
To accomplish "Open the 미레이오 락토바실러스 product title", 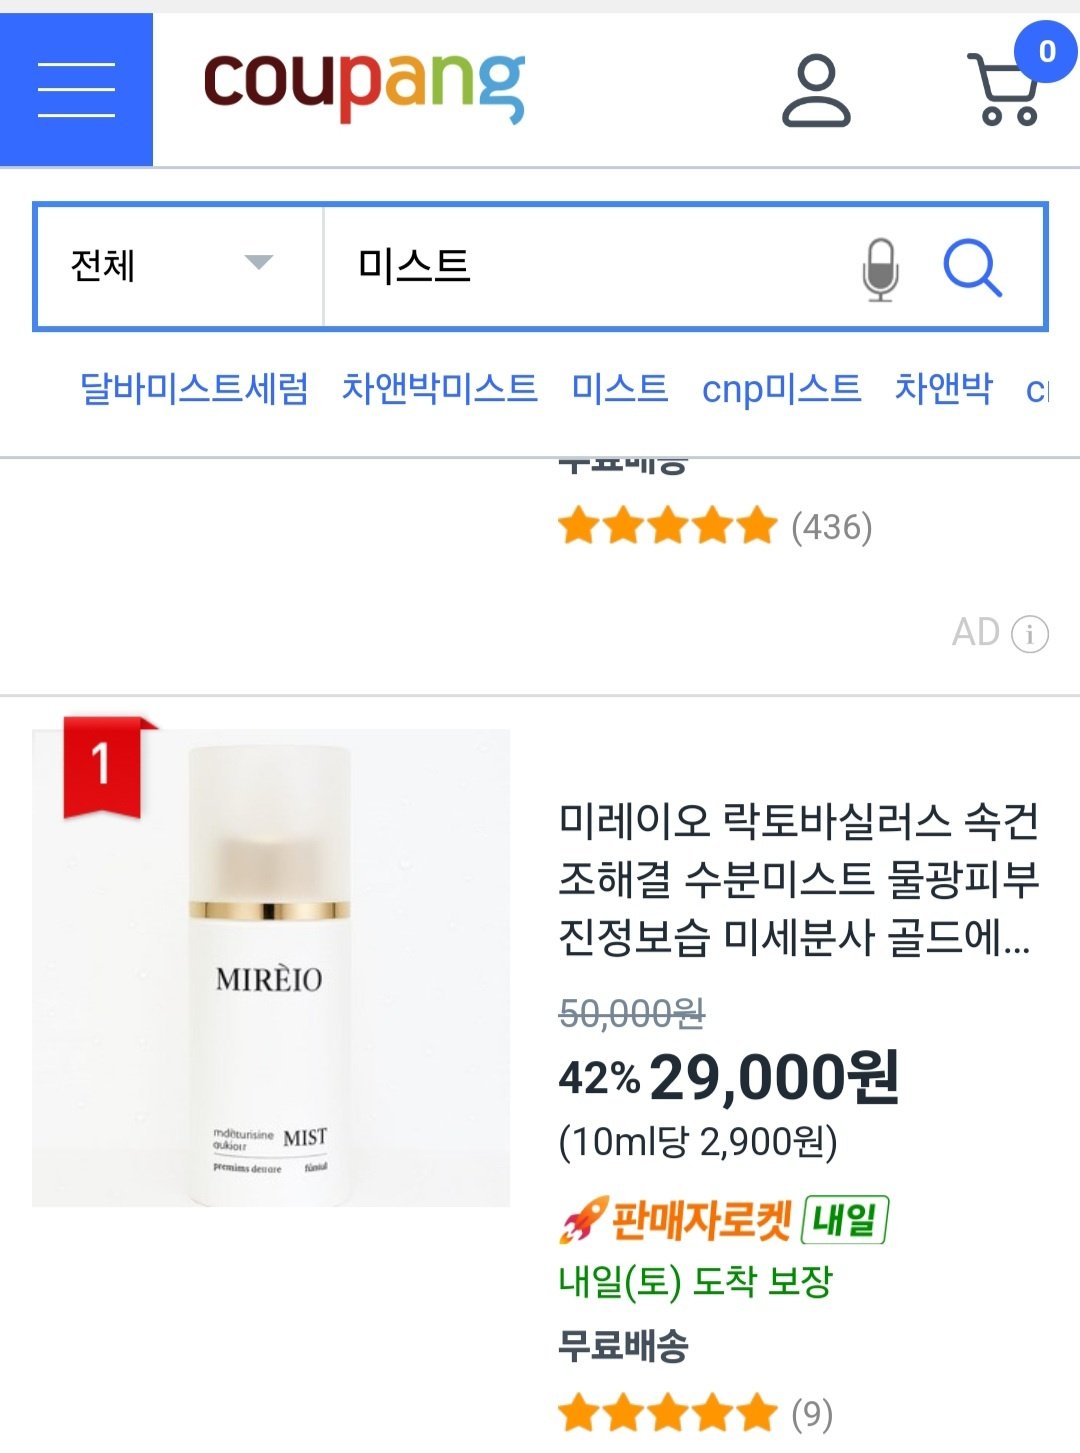I will pyautogui.click(x=798, y=878).
